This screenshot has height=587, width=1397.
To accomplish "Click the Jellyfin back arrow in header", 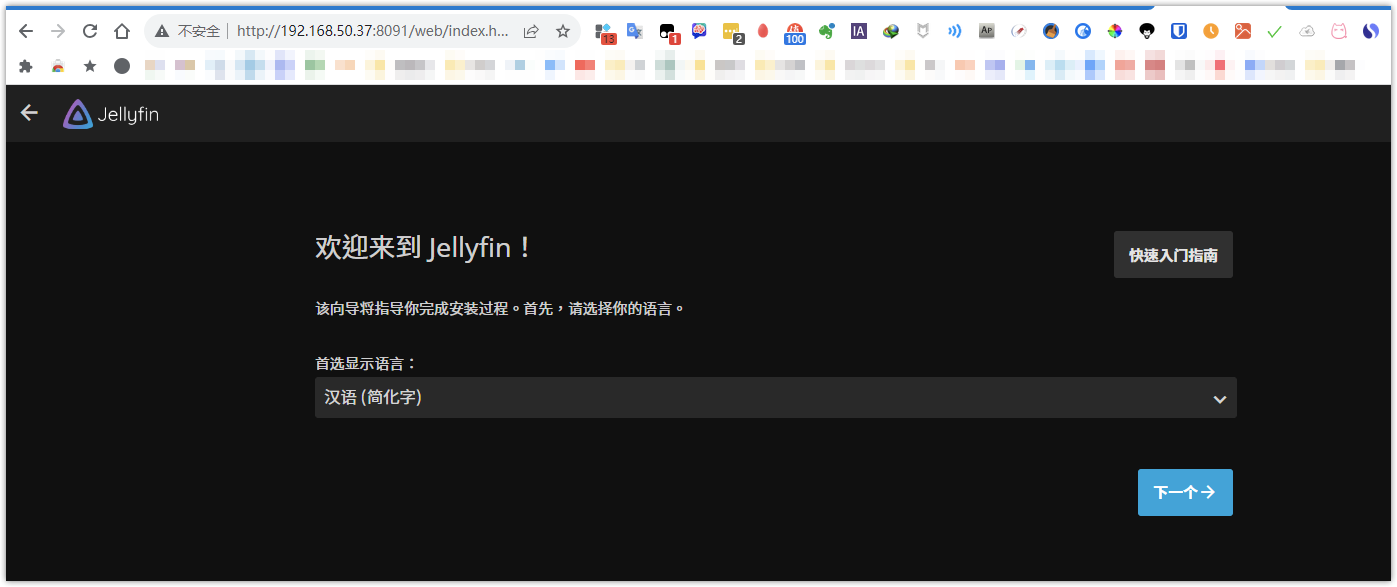I will tap(29, 113).
